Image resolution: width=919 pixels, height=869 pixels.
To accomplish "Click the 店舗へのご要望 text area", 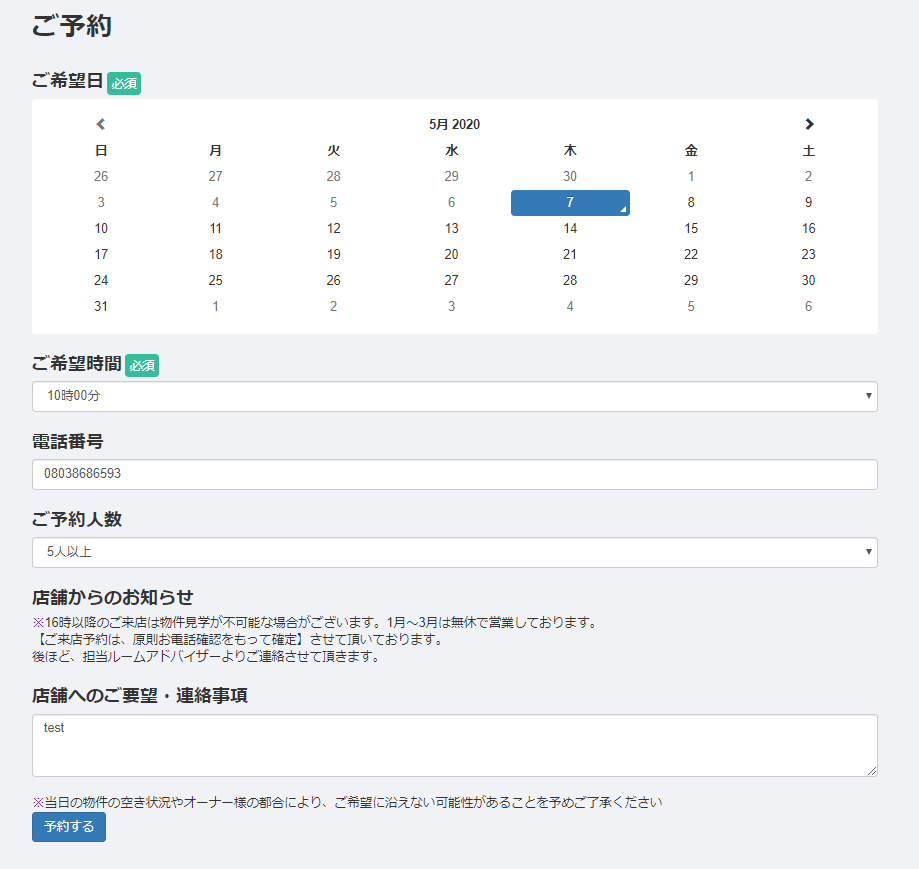I will [455, 745].
